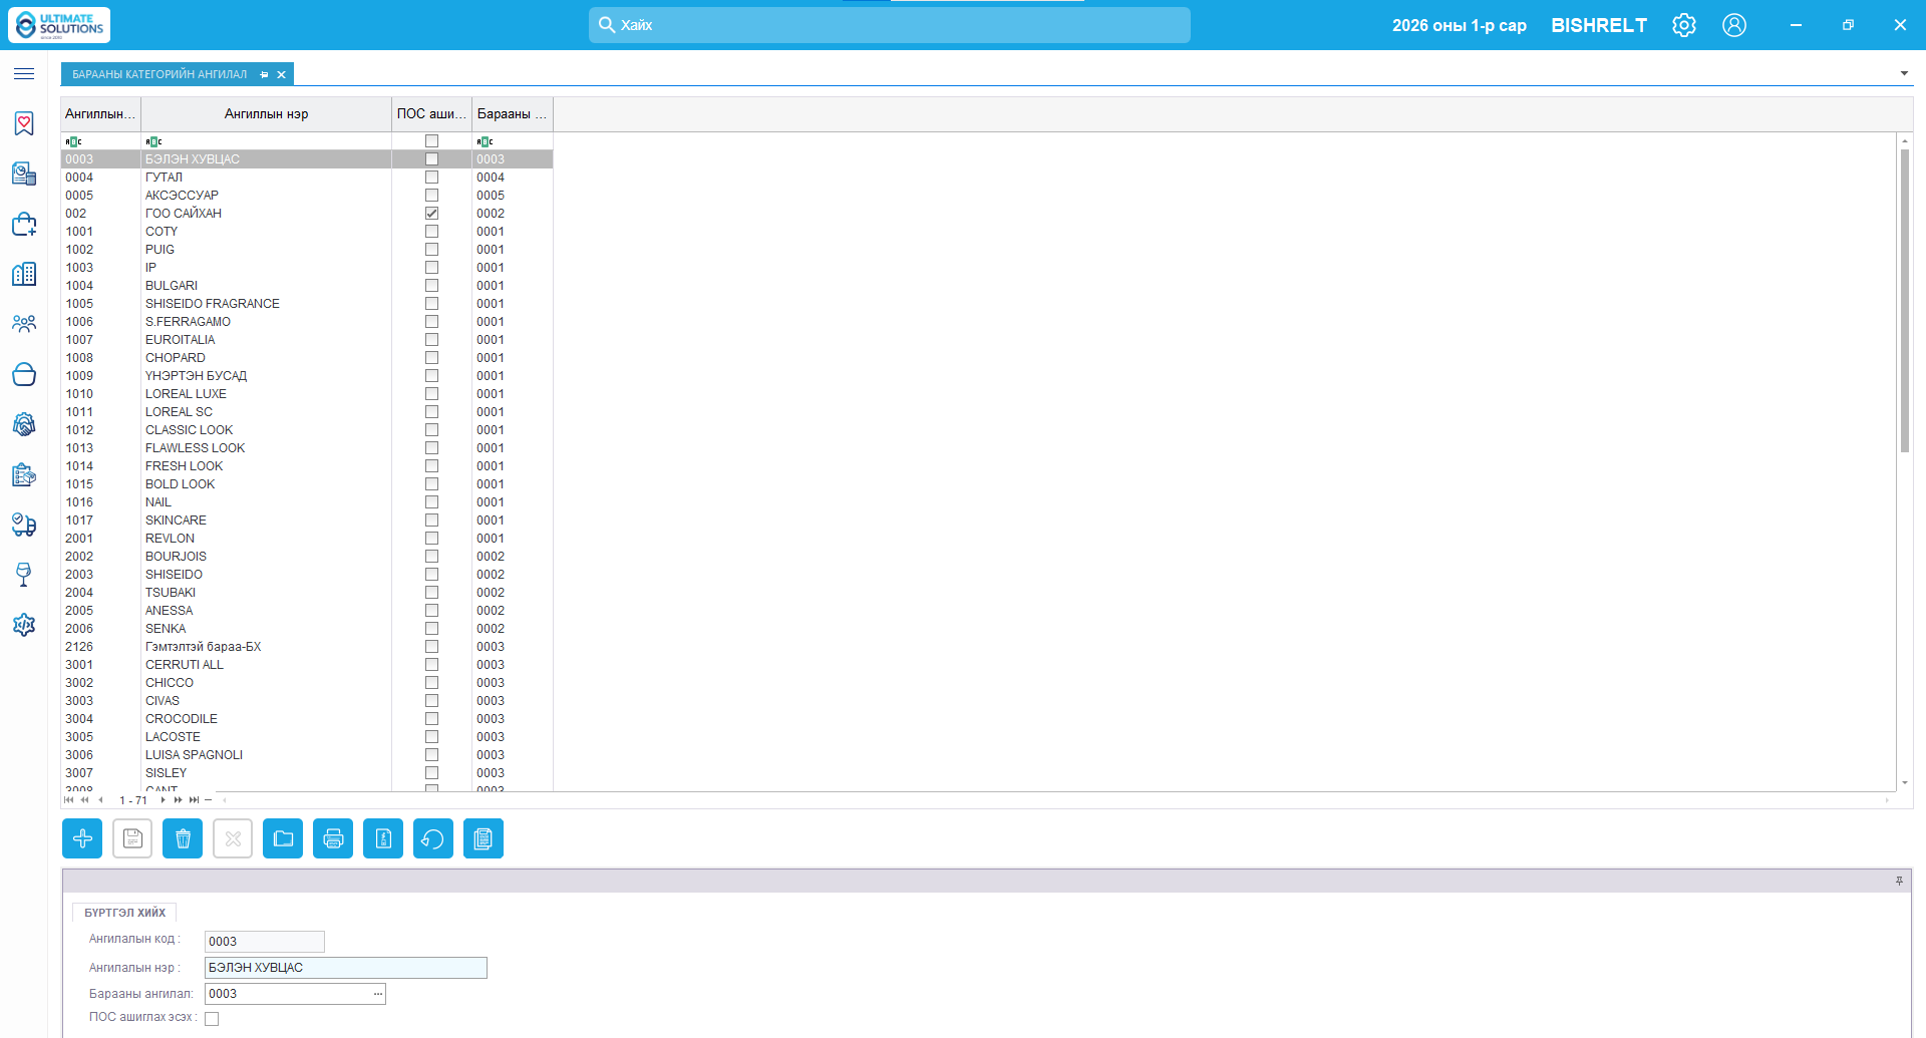The width and height of the screenshot is (1926, 1038).
Task: Click the refresh arrow toolbar button
Action: [x=433, y=838]
